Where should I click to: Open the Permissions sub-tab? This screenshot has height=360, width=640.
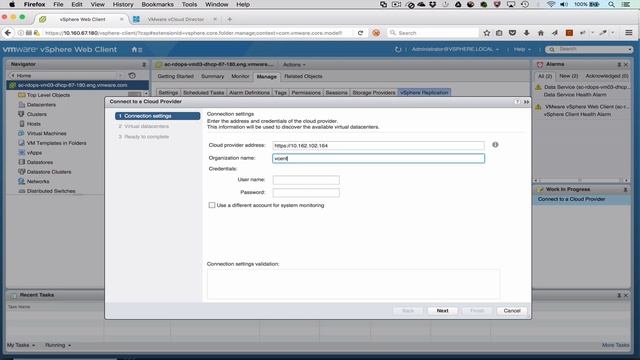point(306,93)
